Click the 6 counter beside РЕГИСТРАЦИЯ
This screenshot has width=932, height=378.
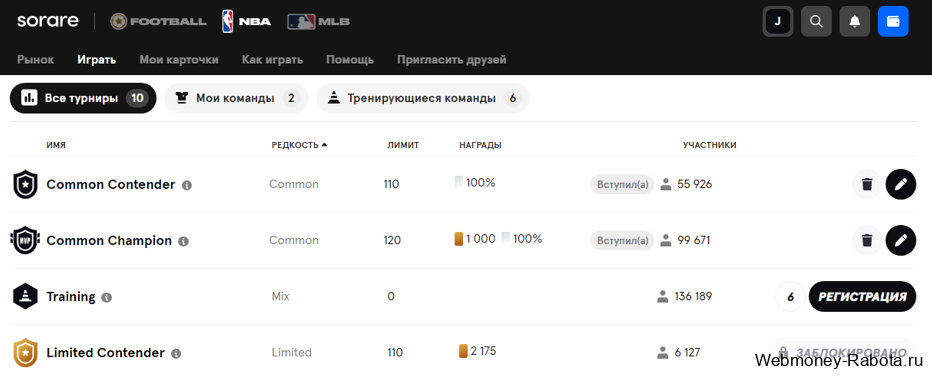(791, 297)
